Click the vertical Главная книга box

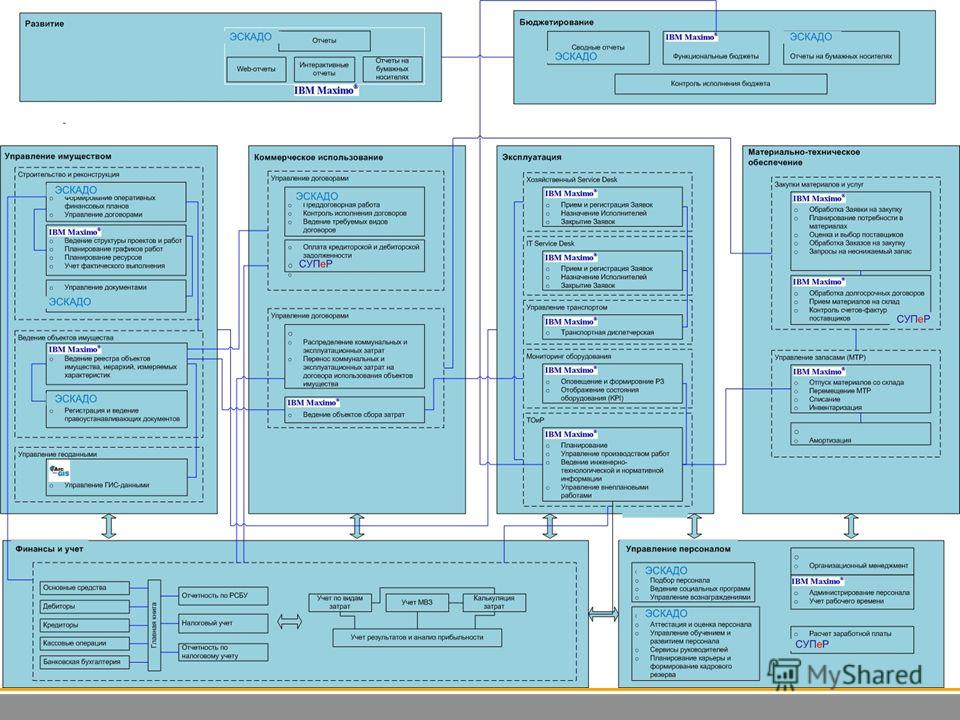[x=154, y=625]
